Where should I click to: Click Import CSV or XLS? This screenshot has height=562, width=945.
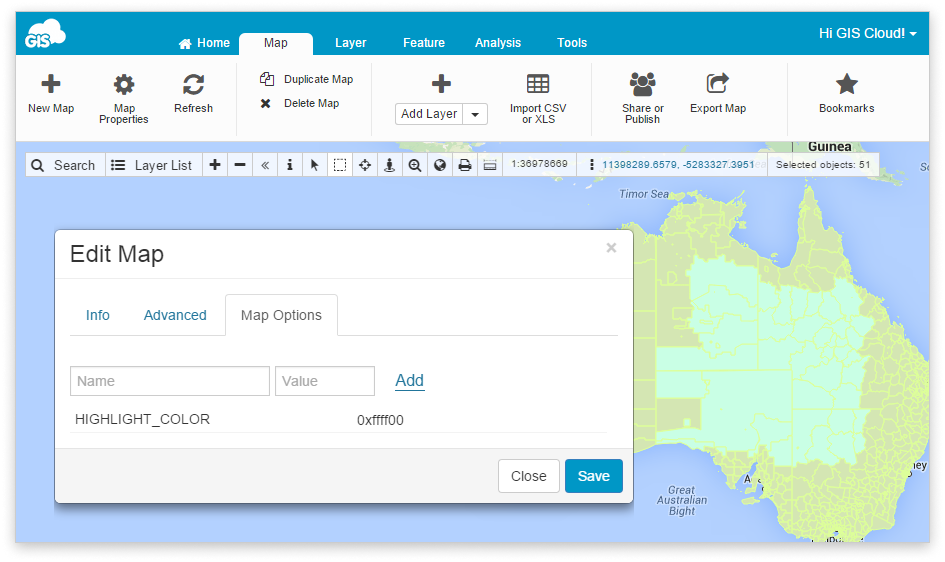(538, 99)
